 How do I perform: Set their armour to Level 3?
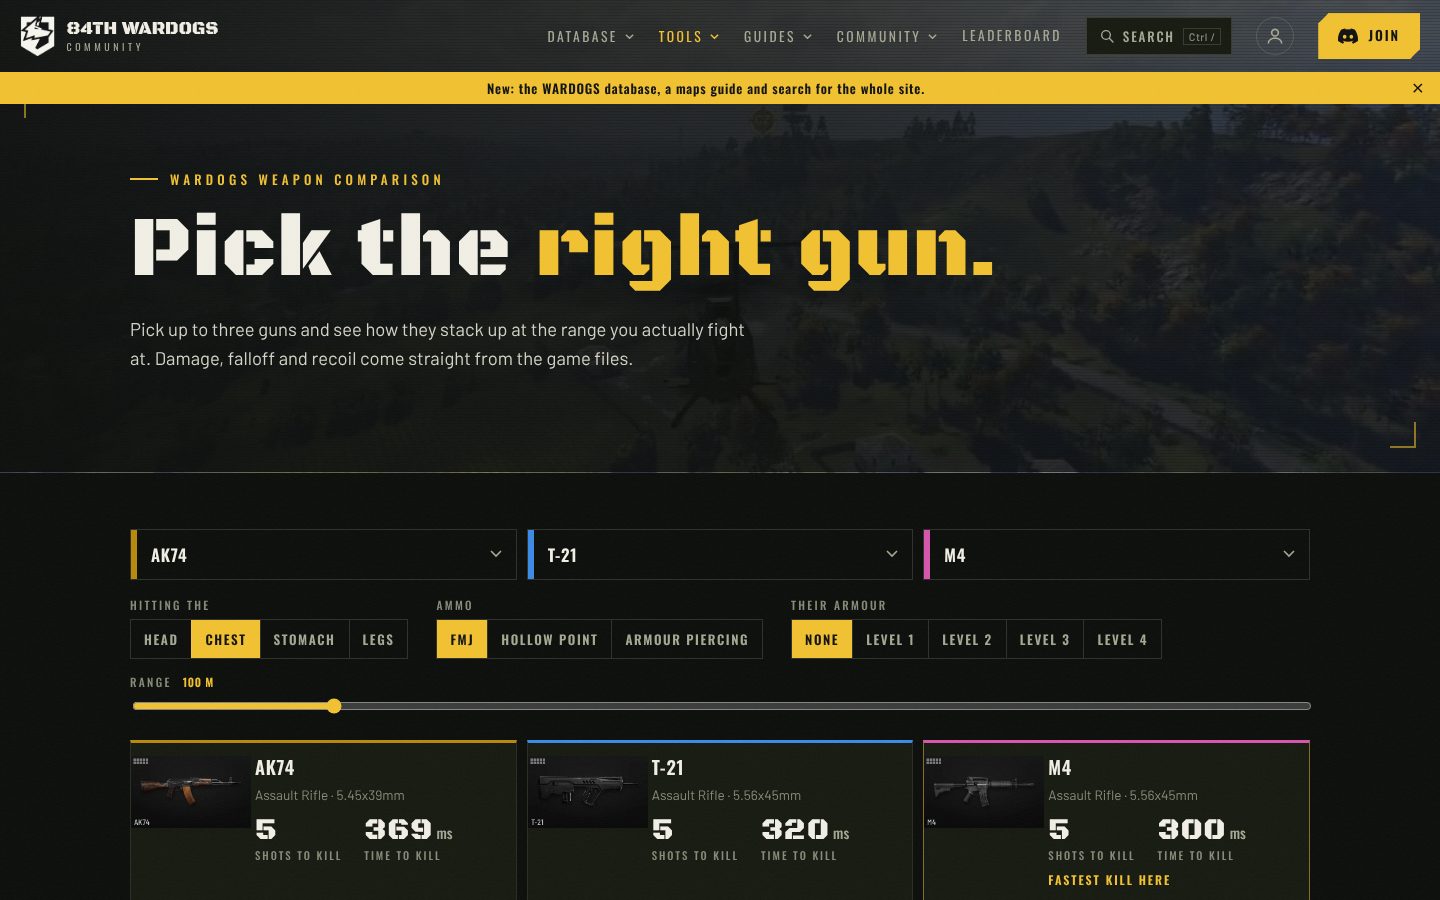point(1045,639)
